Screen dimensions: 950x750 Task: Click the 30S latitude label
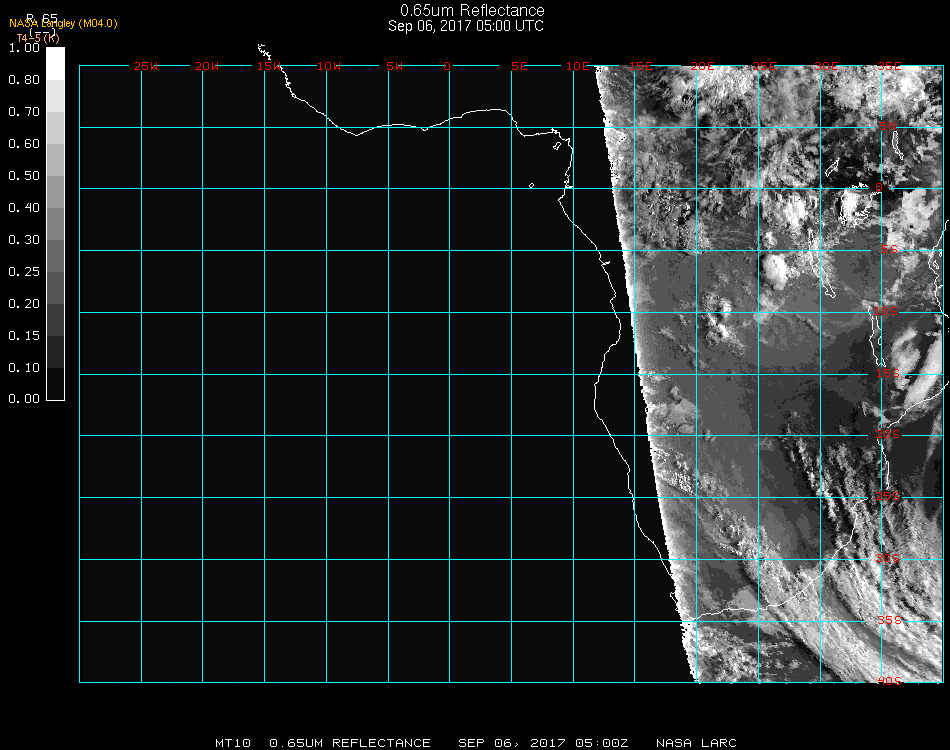pyautogui.click(x=888, y=558)
